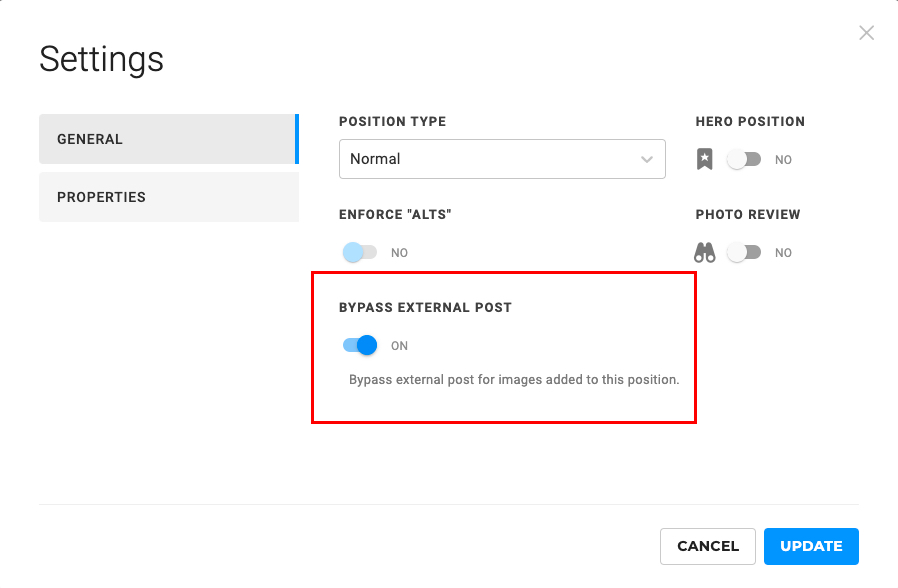Switch to the Properties tab
Screen dimensions: 898x588
[x=168, y=197]
